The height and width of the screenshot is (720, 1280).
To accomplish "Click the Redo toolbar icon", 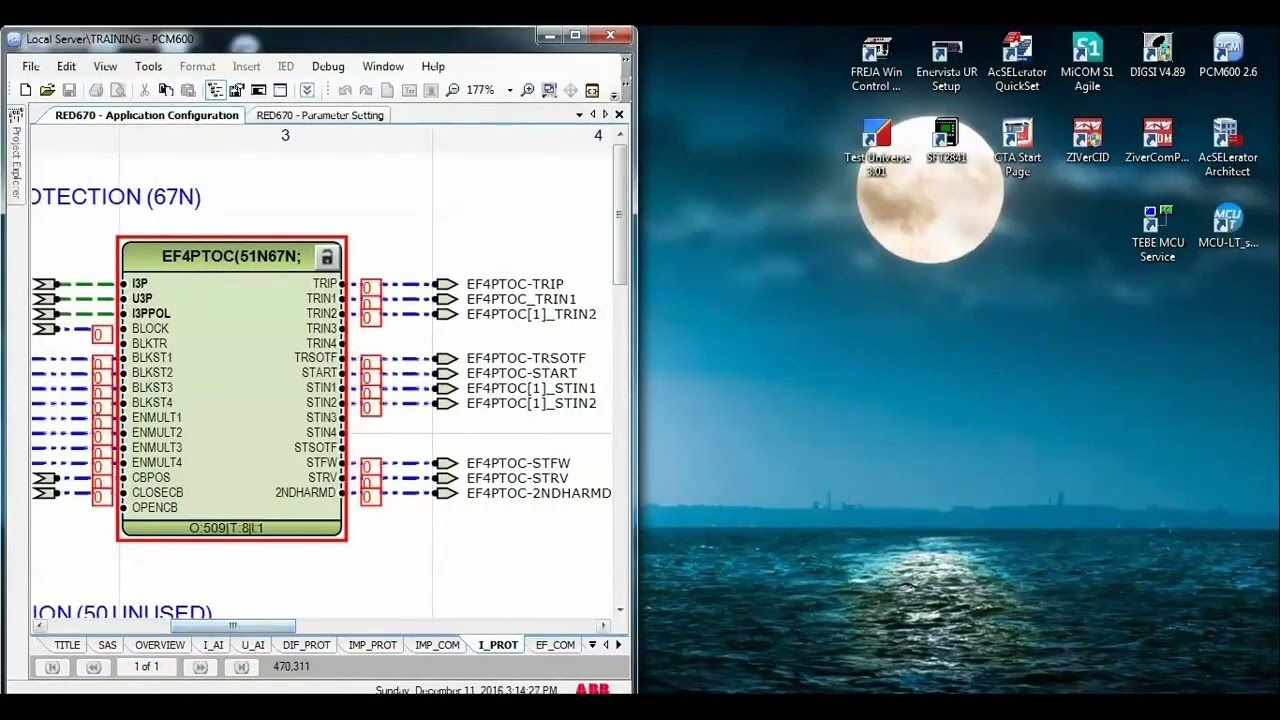I will pos(366,90).
